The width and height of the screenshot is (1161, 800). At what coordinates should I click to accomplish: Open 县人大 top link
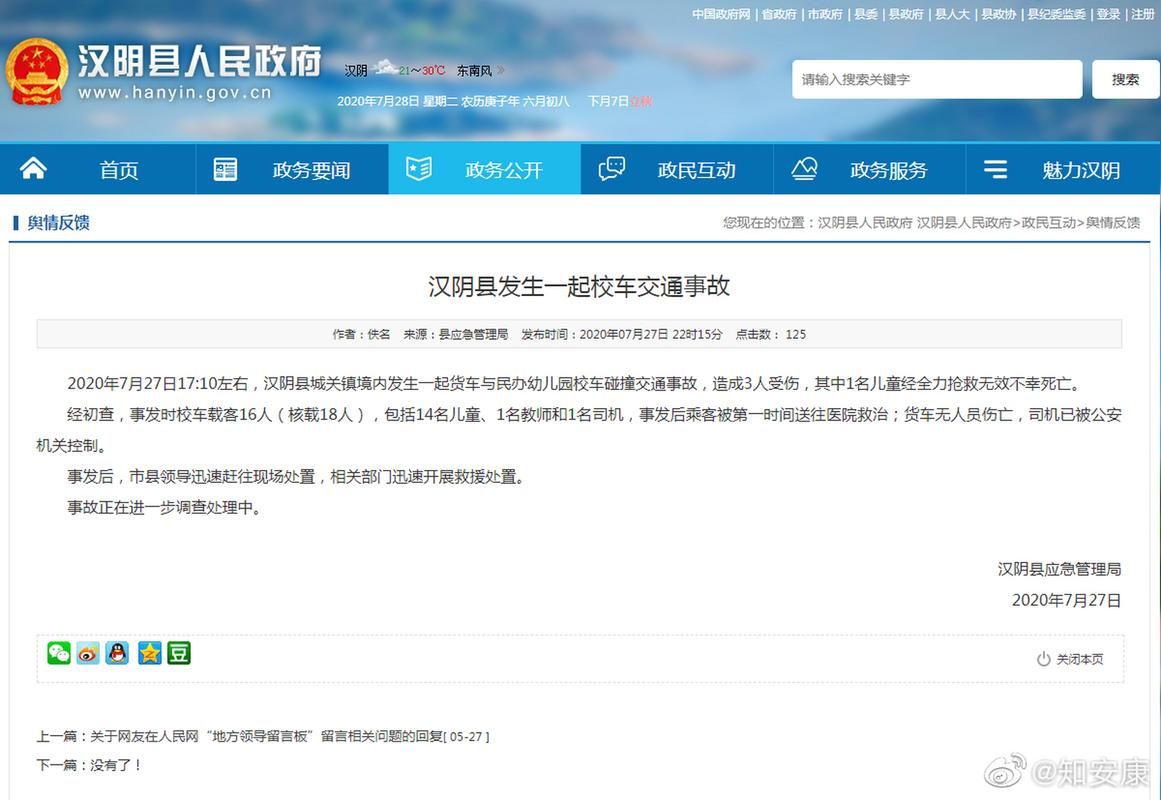click(952, 14)
